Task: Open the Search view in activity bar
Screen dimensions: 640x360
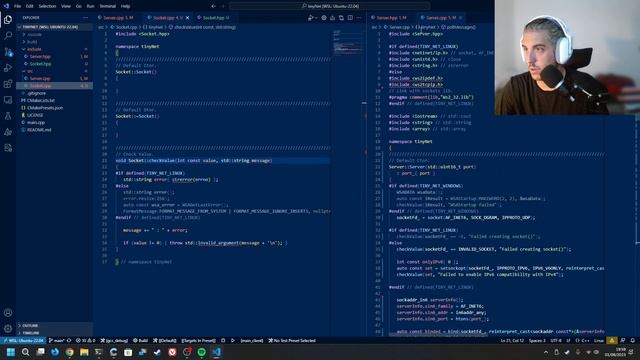Action: click(8, 36)
